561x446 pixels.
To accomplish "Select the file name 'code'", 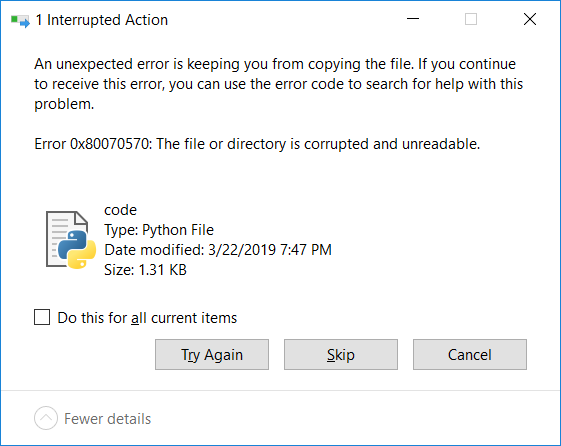I will tap(120, 210).
